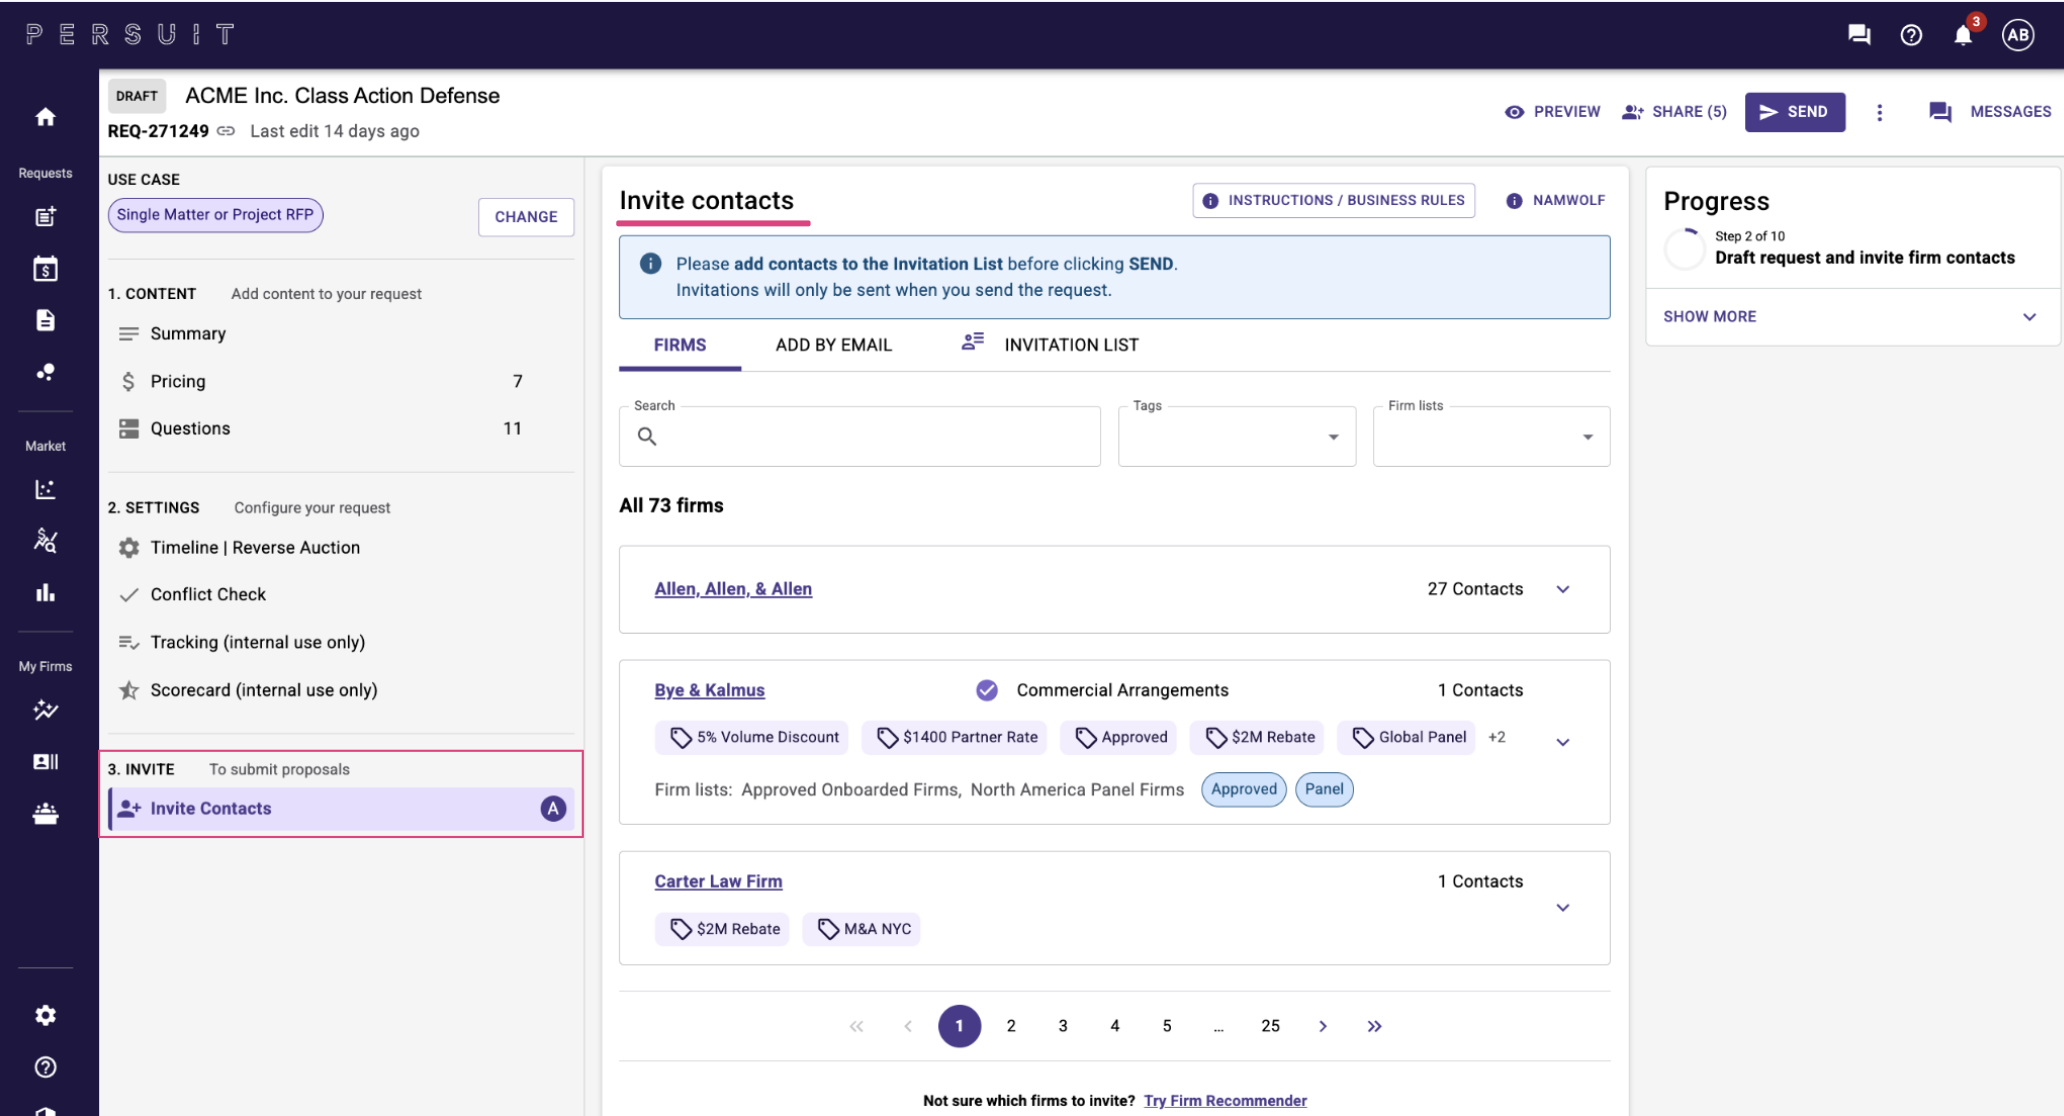The height and width of the screenshot is (1116, 2064).
Task: Switch to ADD BY EMAIL tab
Action: [x=833, y=345]
